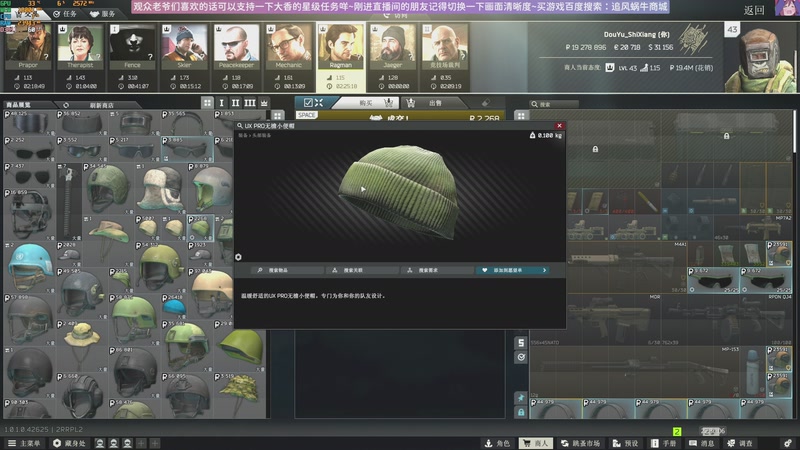Click the 搜索关联 linked search button
Screen dimensions: 800x450
tap(362, 270)
